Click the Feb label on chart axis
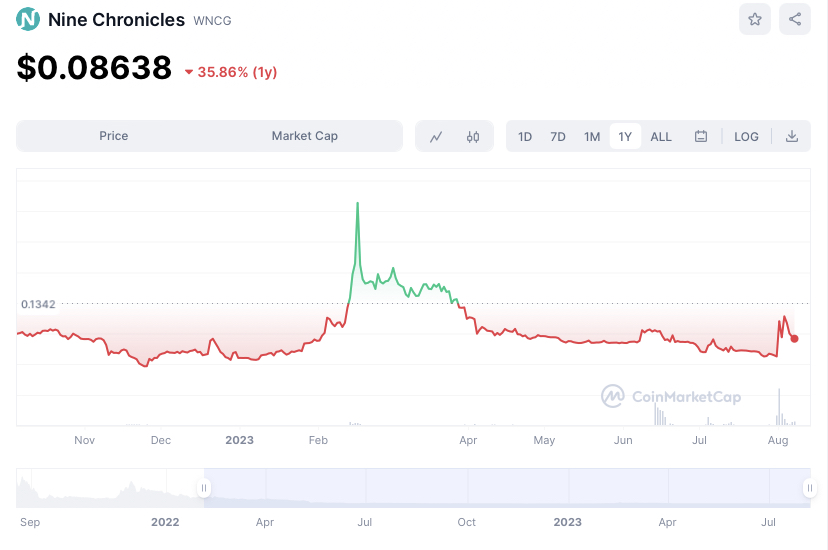Viewport: 828px width, 550px height. 318,440
